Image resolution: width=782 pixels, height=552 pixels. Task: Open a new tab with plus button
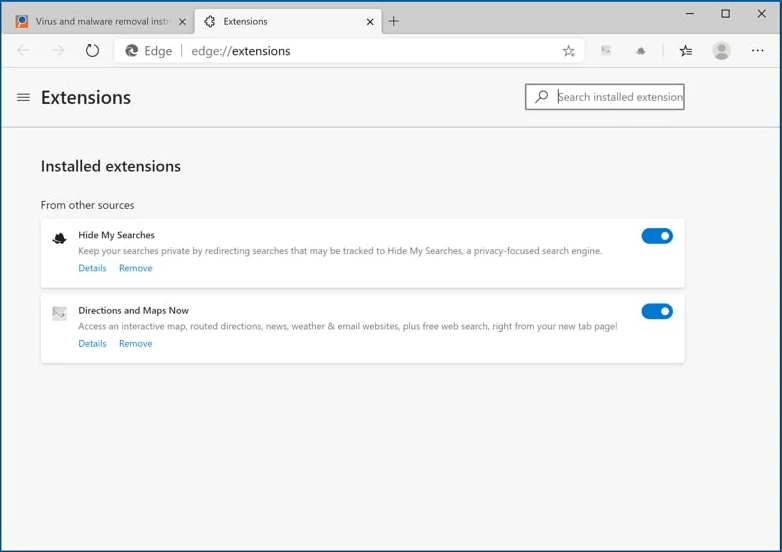[394, 21]
